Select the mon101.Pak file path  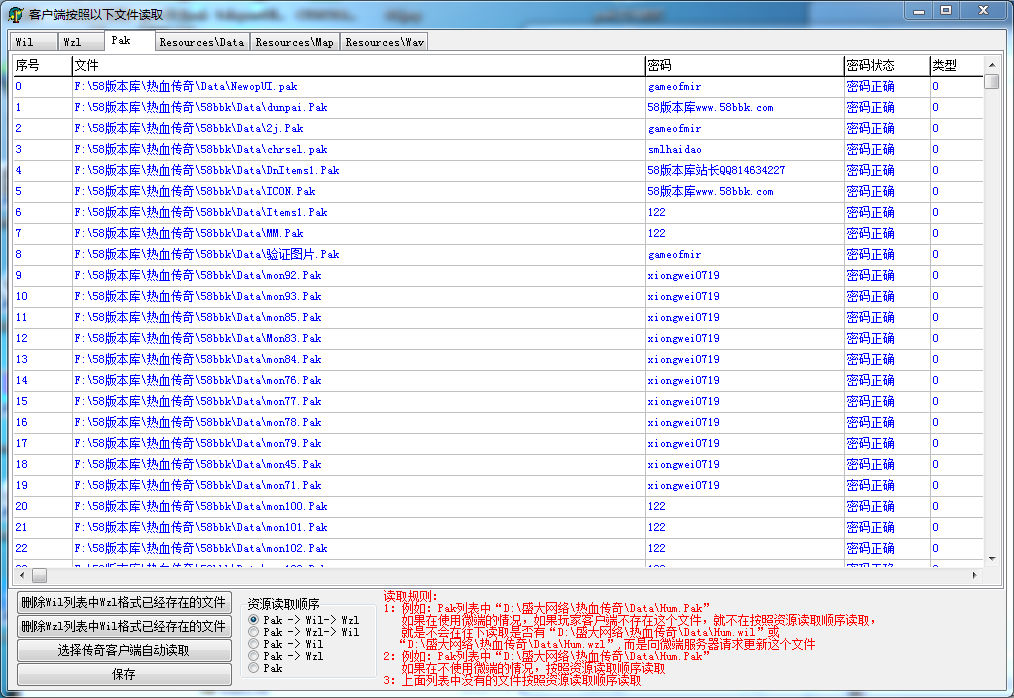coord(200,527)
